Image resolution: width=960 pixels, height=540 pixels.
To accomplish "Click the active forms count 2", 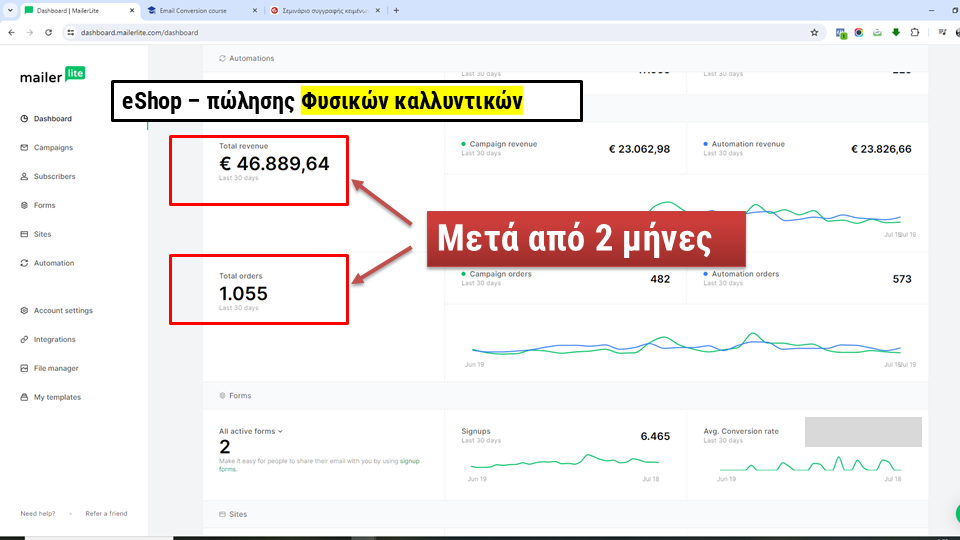I will (x=225, y=447).
